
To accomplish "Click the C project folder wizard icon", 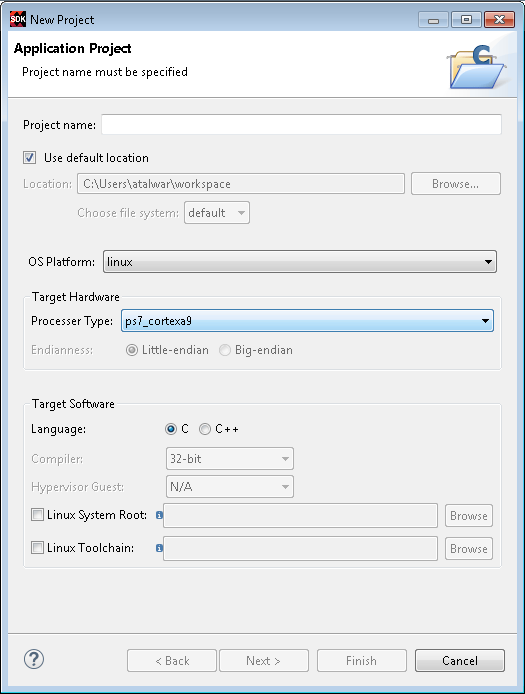I will click(477, 66).
